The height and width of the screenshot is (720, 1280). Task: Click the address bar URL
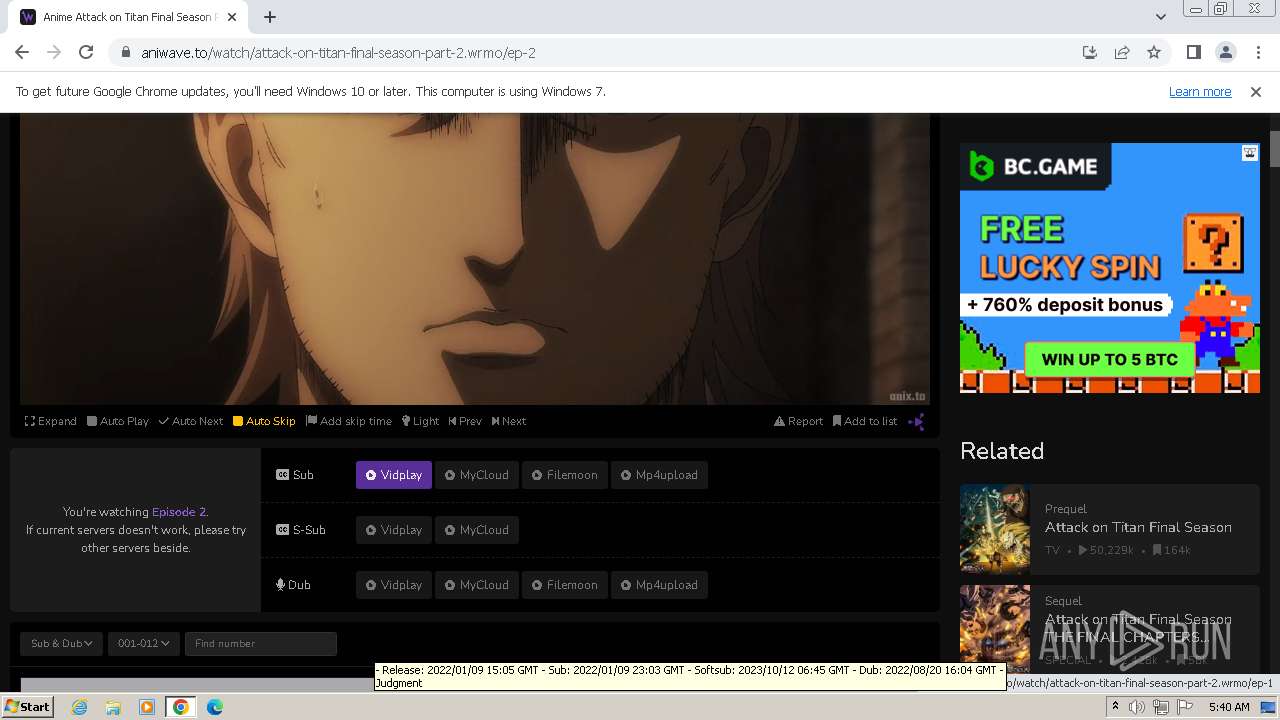[x=338, y=53]
